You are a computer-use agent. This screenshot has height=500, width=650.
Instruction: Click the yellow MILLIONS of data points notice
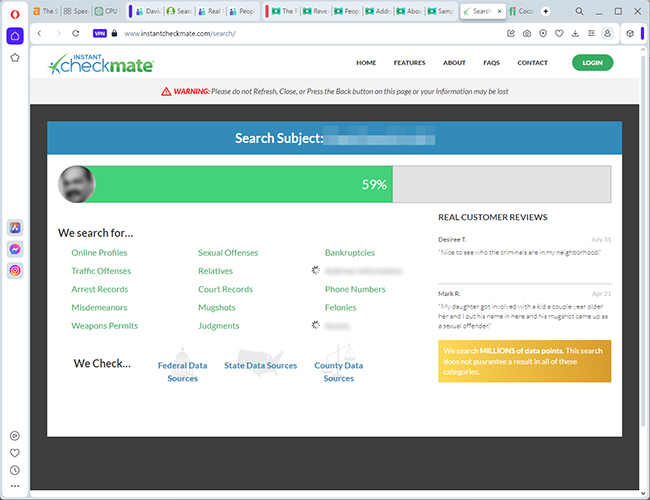524,361
